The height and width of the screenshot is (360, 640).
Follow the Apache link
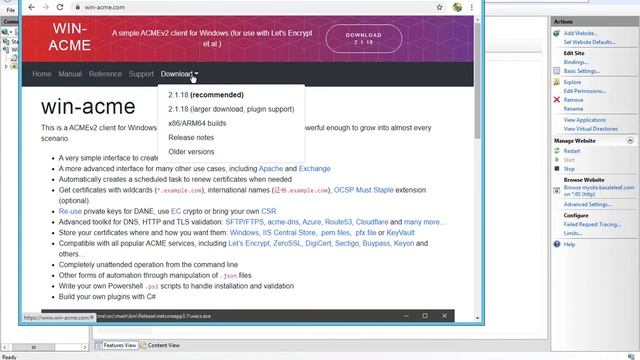pos(271,169)
